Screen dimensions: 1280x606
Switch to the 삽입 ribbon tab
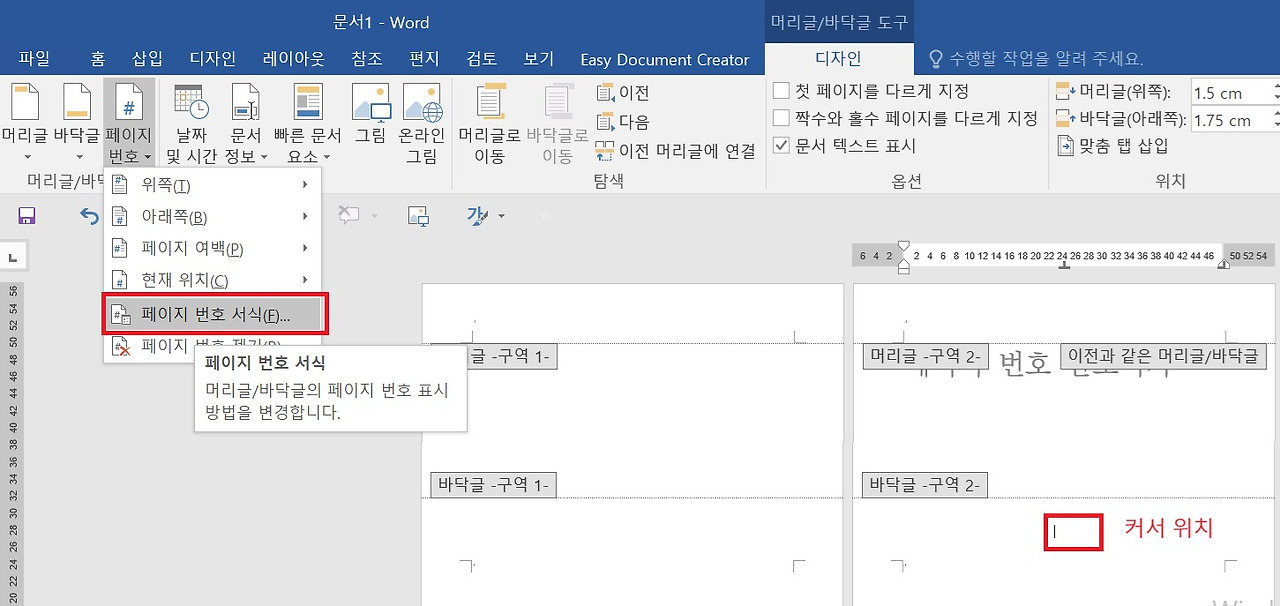tap(147, 58)
